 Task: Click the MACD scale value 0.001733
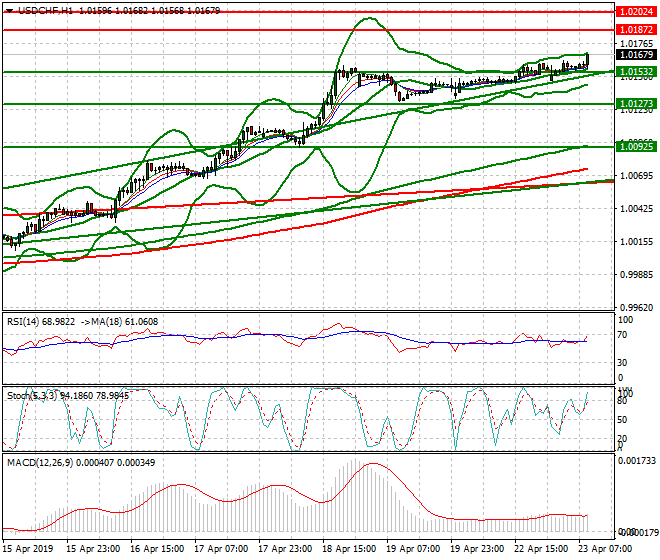click(x=636, y=461)
